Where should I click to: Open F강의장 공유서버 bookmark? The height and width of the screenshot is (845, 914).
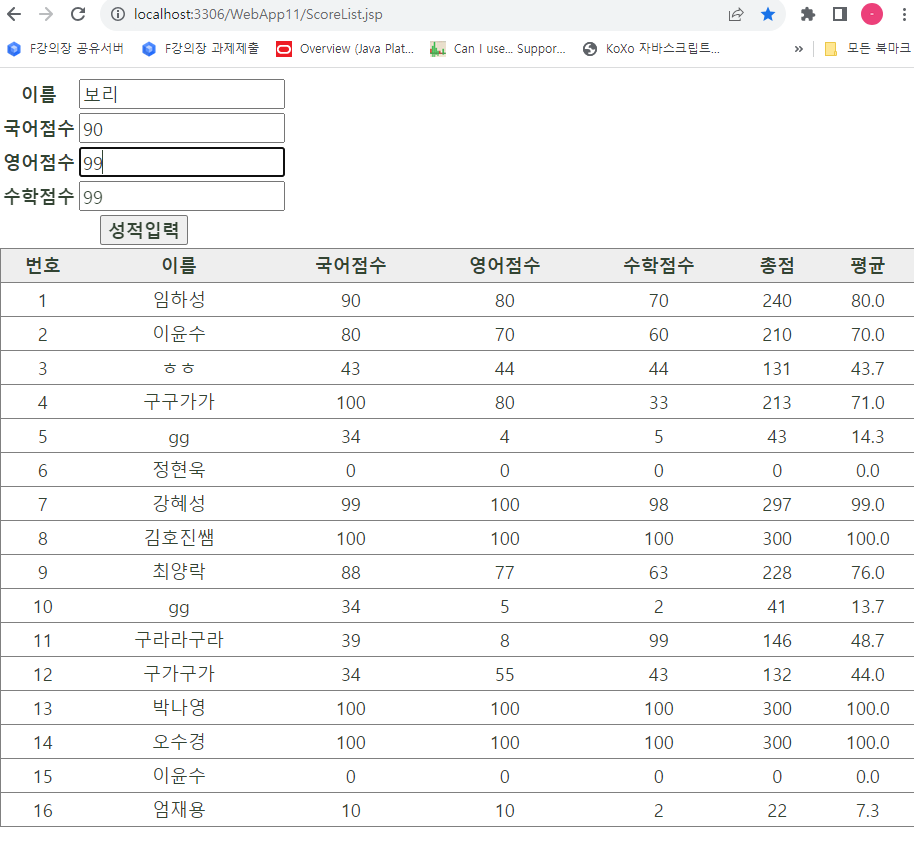coord(65,49)
